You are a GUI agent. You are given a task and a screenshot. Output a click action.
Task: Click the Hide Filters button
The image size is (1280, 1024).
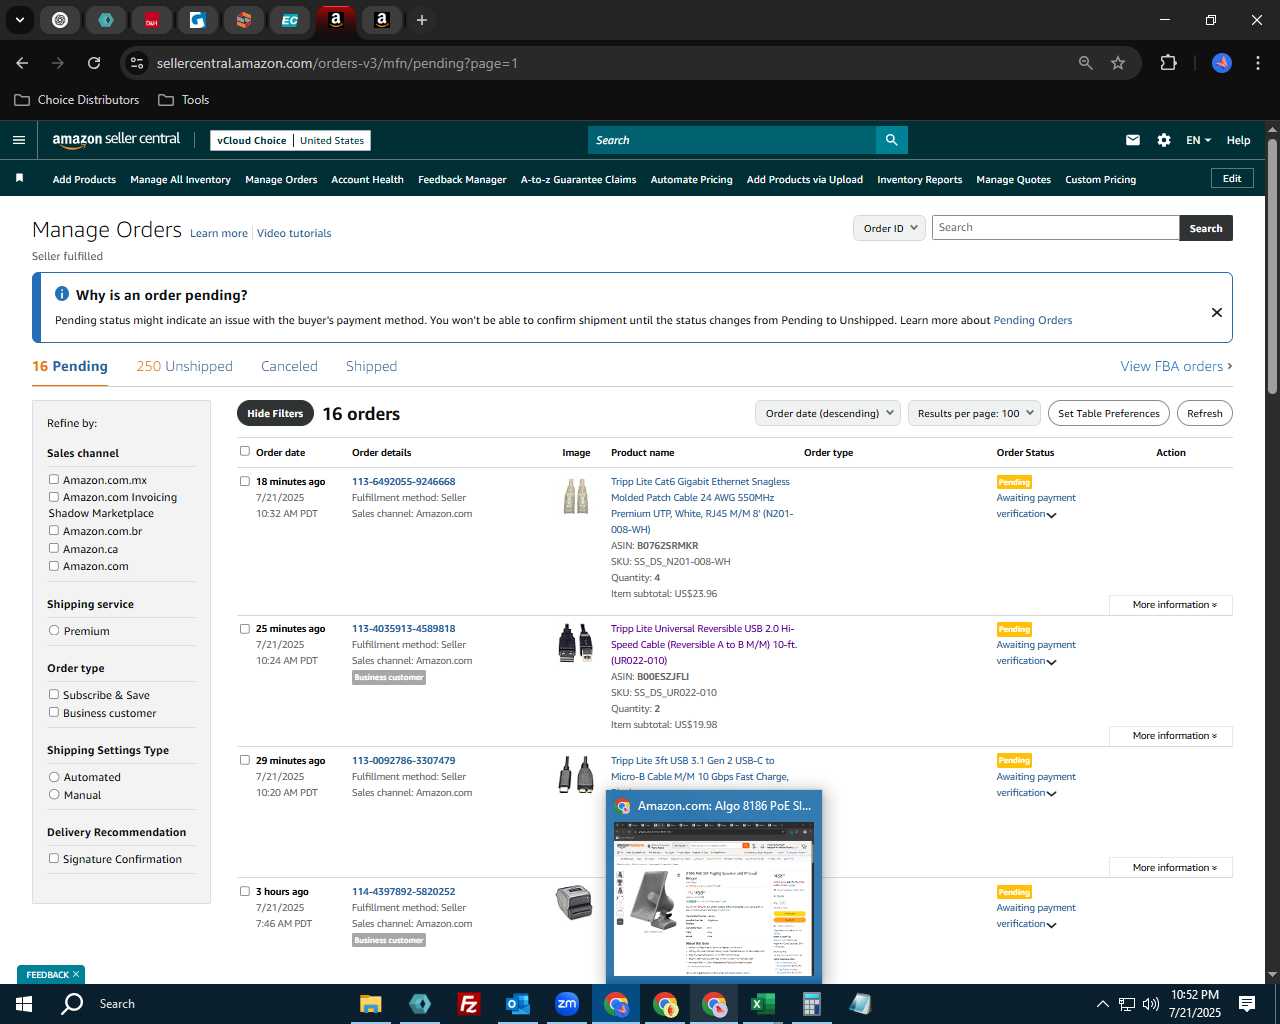point(275,413)
